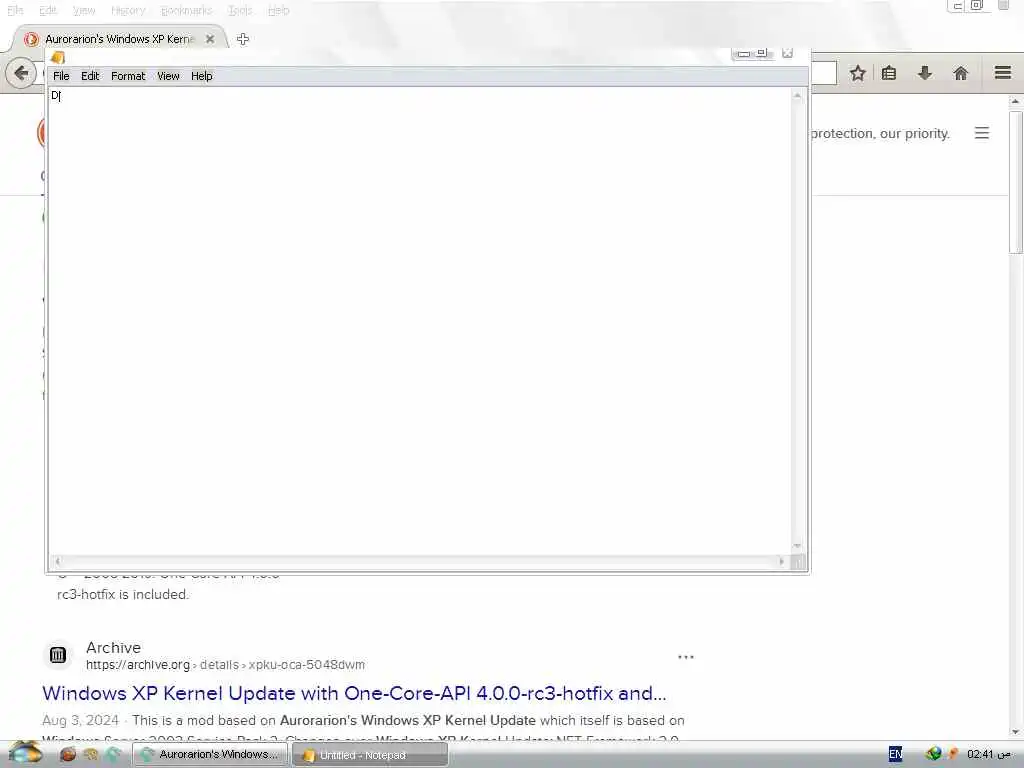Go back with the browser back arrow
This screenshot has width=1024, height=768.
21,72
